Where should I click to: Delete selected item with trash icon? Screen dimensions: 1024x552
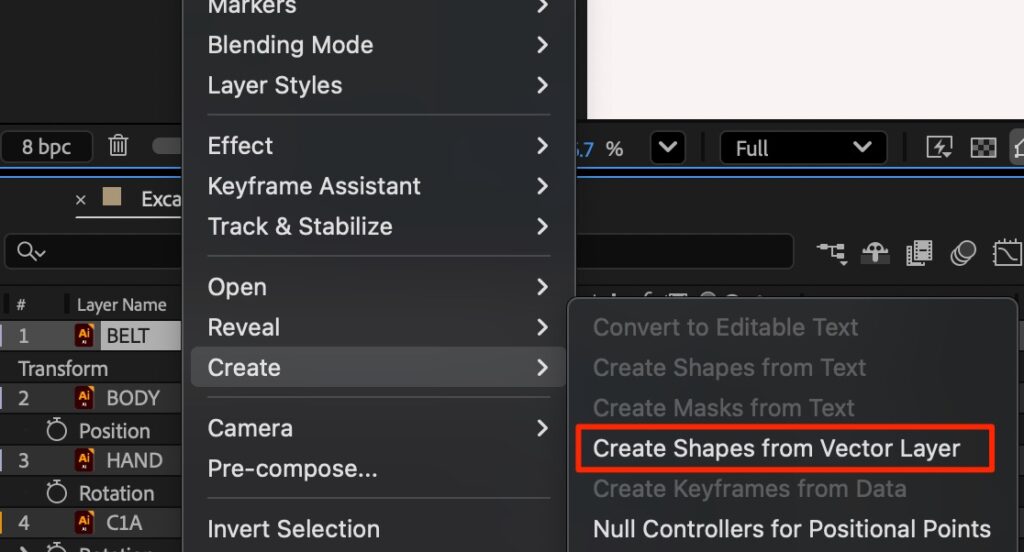(119, 147)
